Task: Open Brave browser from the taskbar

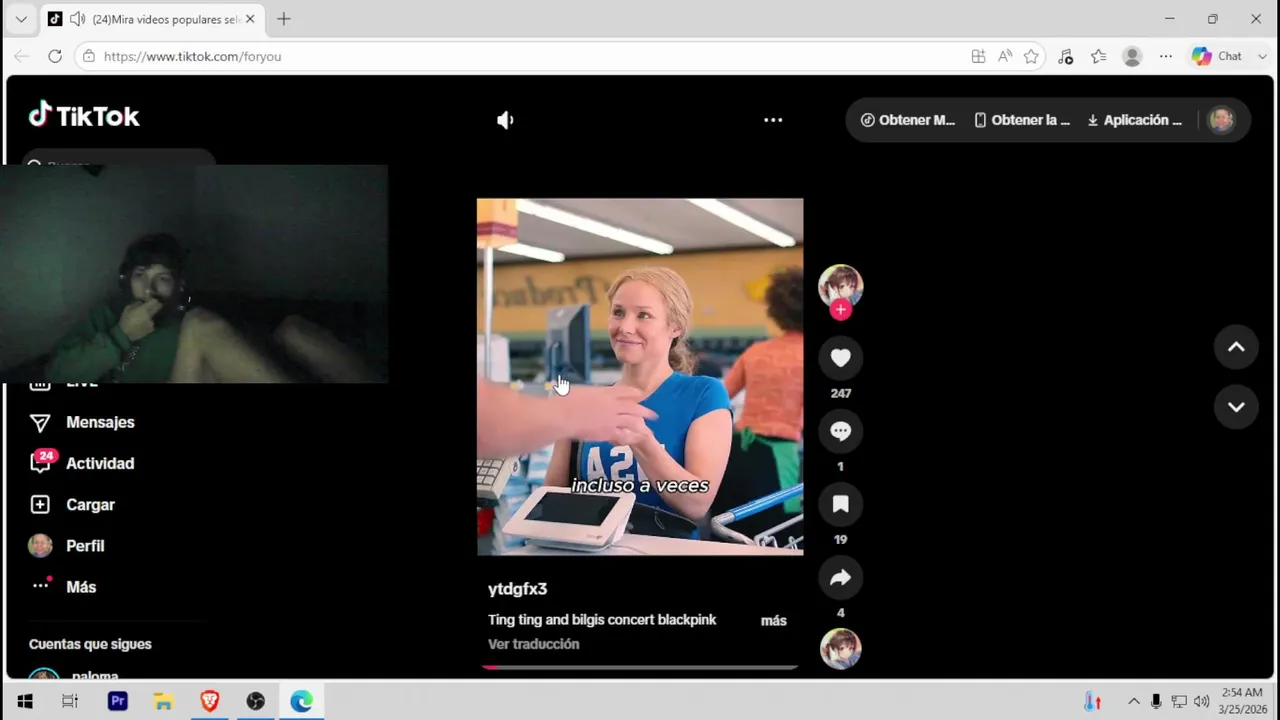Action: 209,702
